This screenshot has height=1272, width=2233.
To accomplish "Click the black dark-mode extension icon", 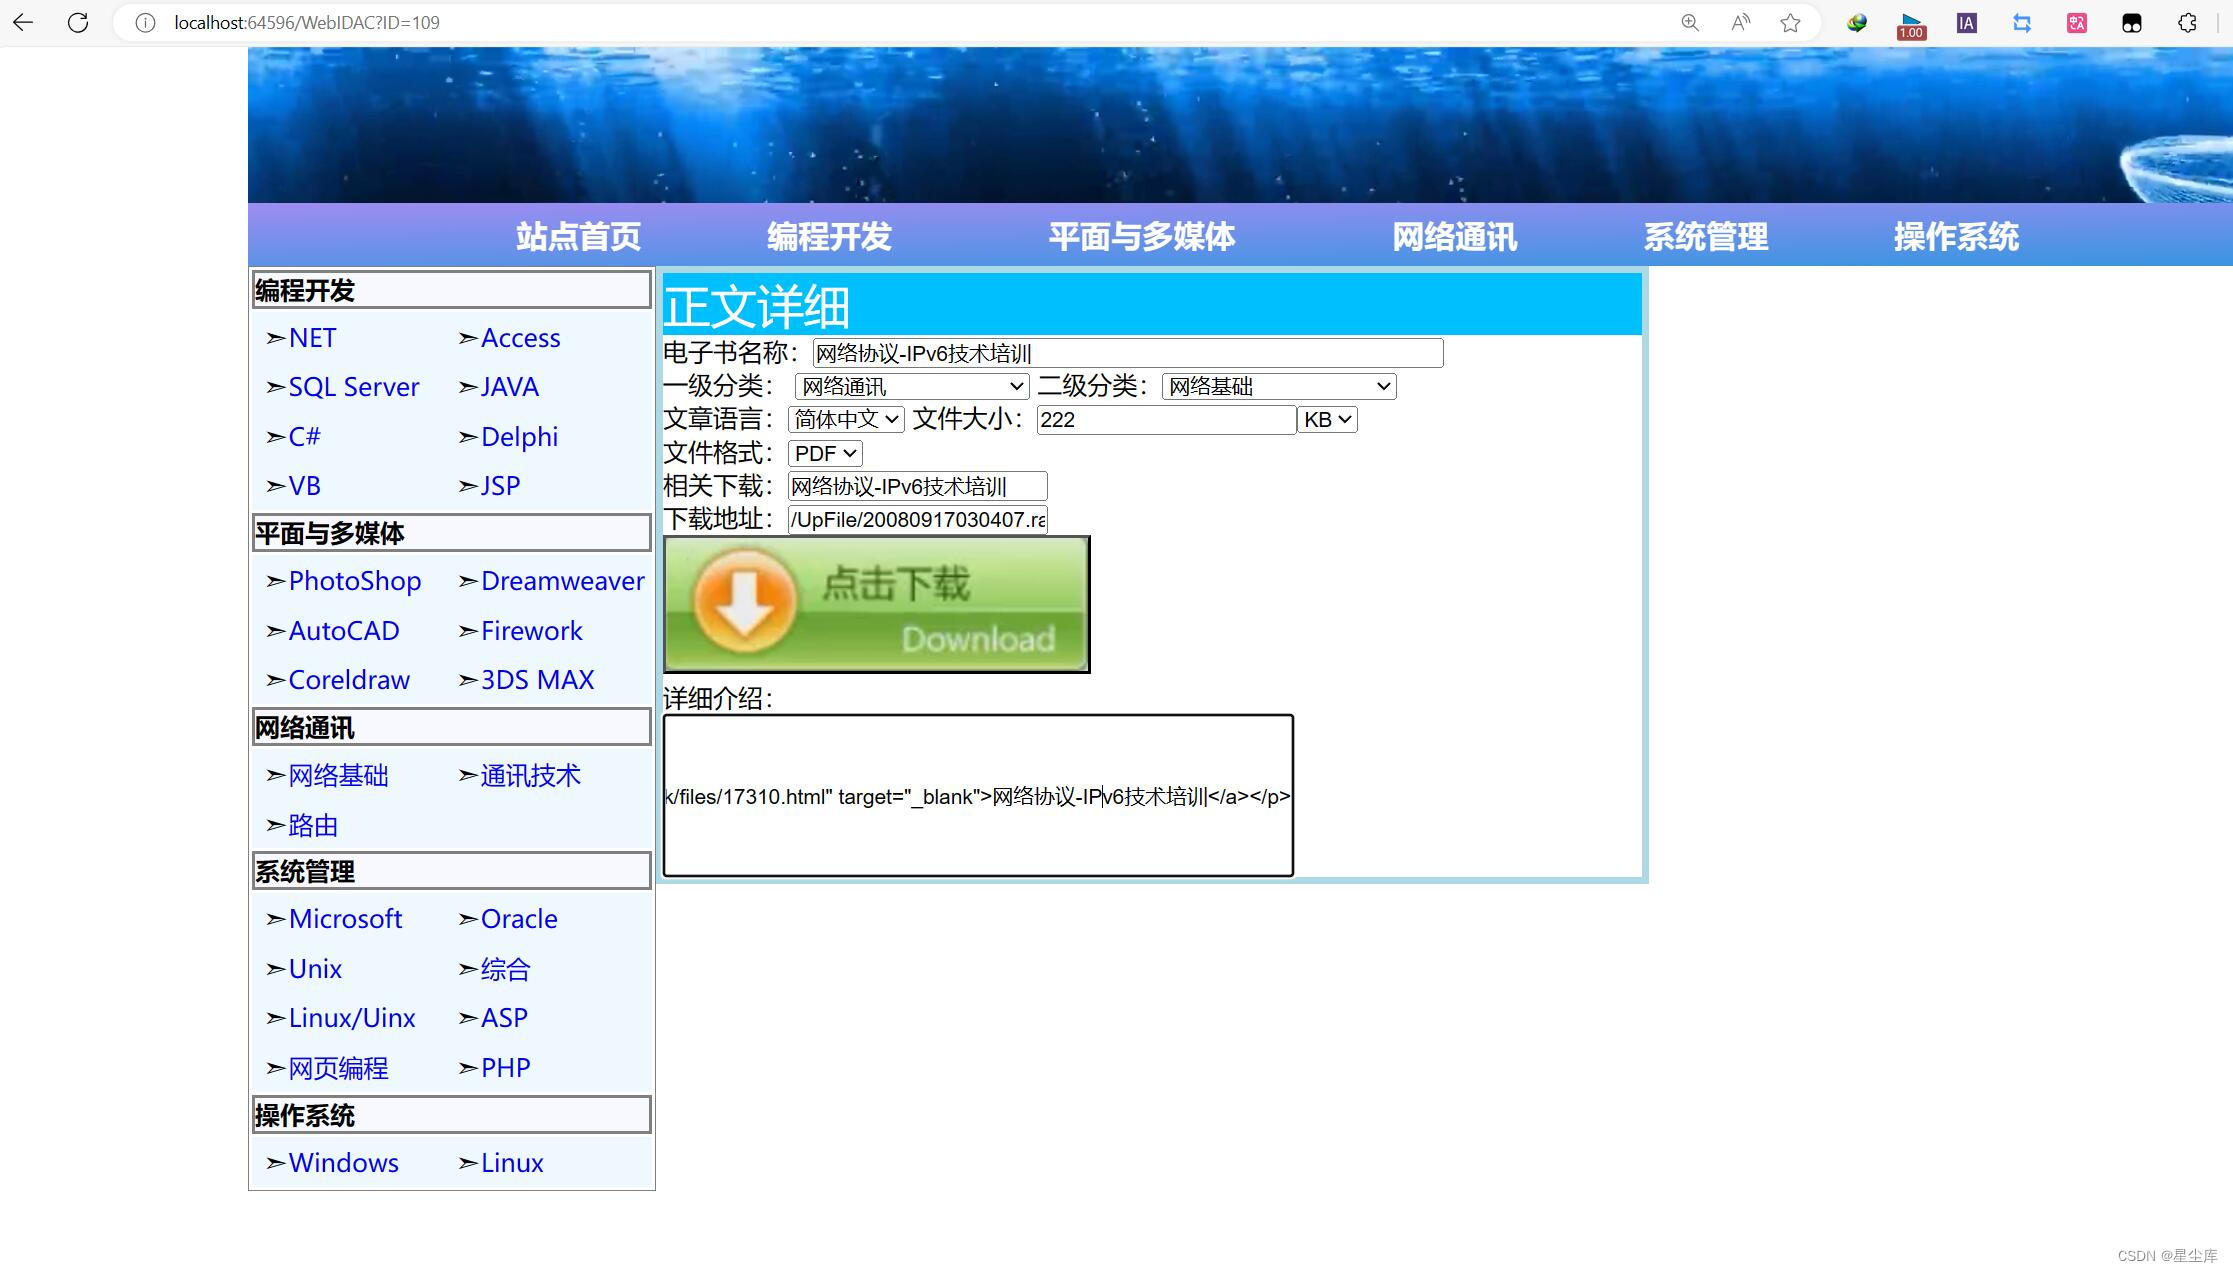I will click(x=2131, y=22).
